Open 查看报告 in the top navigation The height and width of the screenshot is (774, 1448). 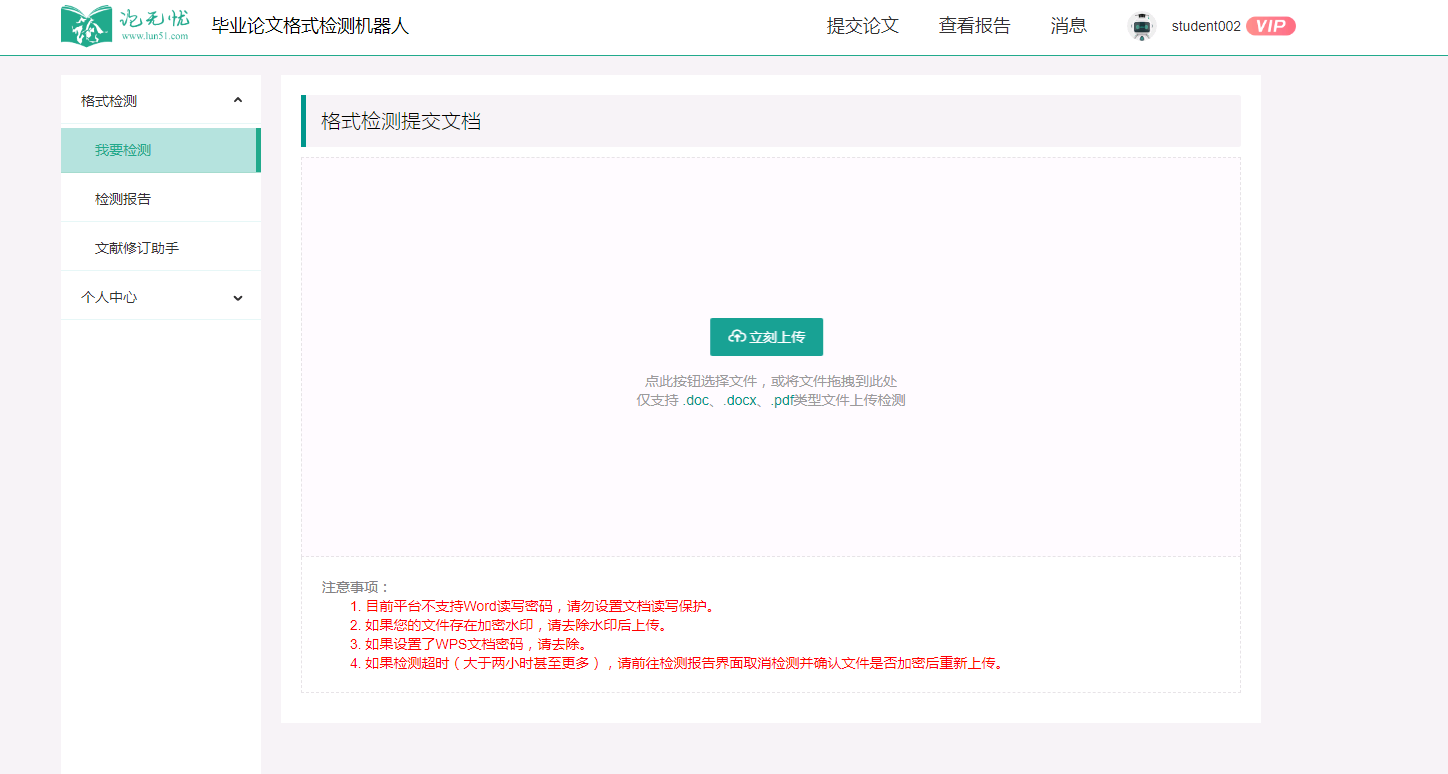974,26
